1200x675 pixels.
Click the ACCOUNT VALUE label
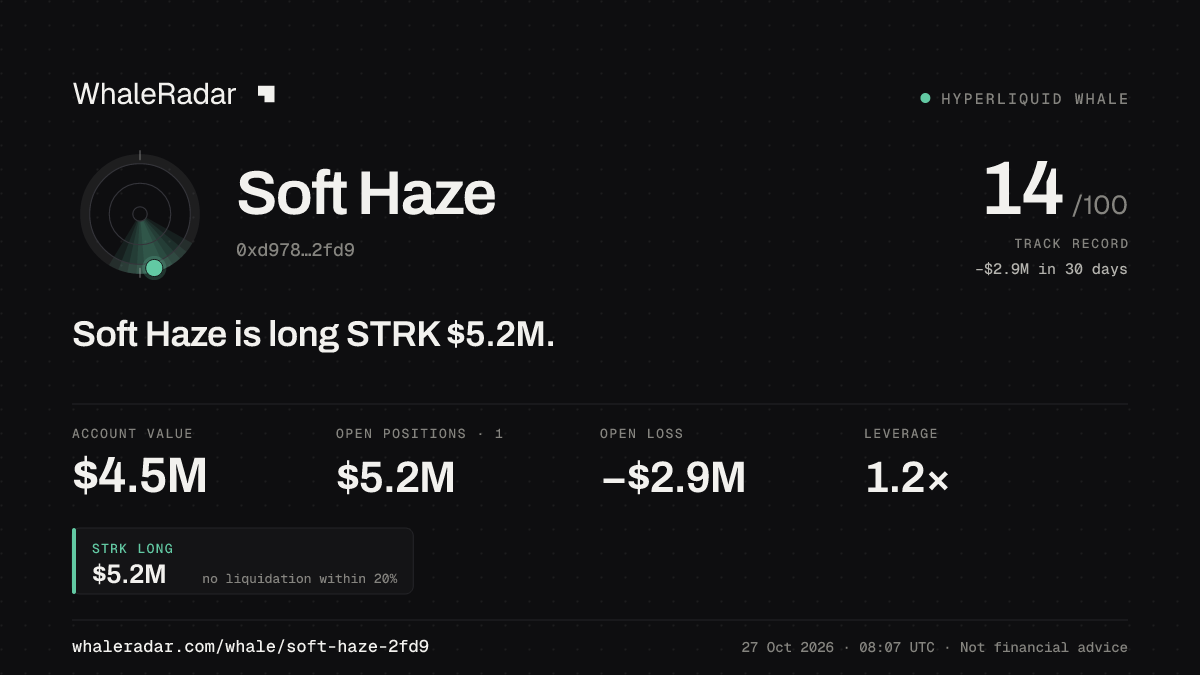coord(133,434)
